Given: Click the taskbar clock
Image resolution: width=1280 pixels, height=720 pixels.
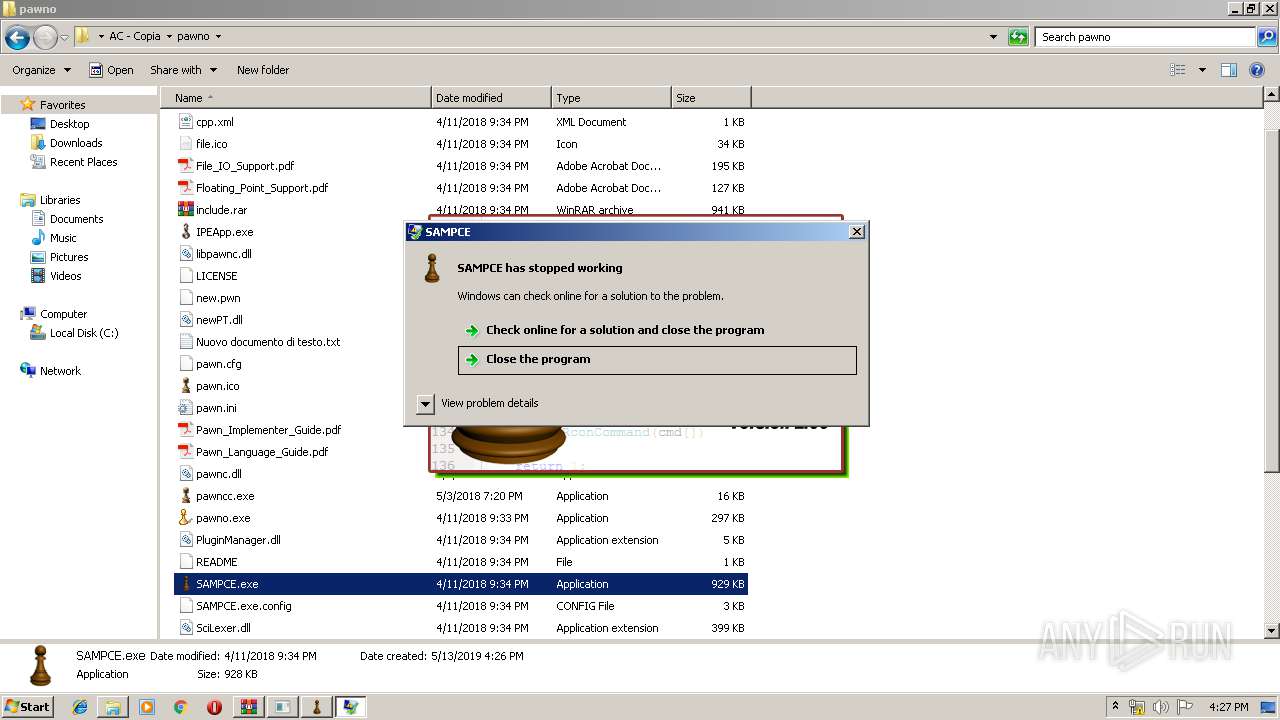Looking at the screenshot, I should click(x=1230, y=707).
